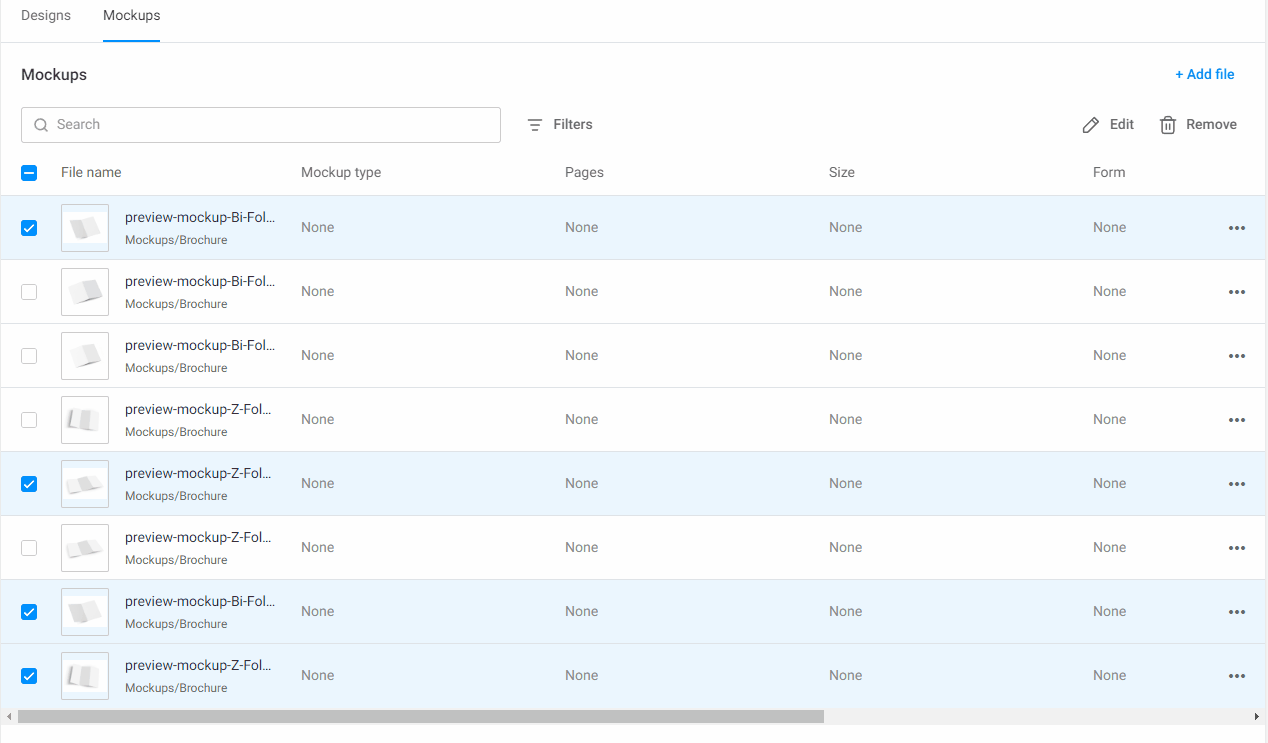Select the Edit pencil icon
This screenshot has width=1268, height=743.
1091,124
